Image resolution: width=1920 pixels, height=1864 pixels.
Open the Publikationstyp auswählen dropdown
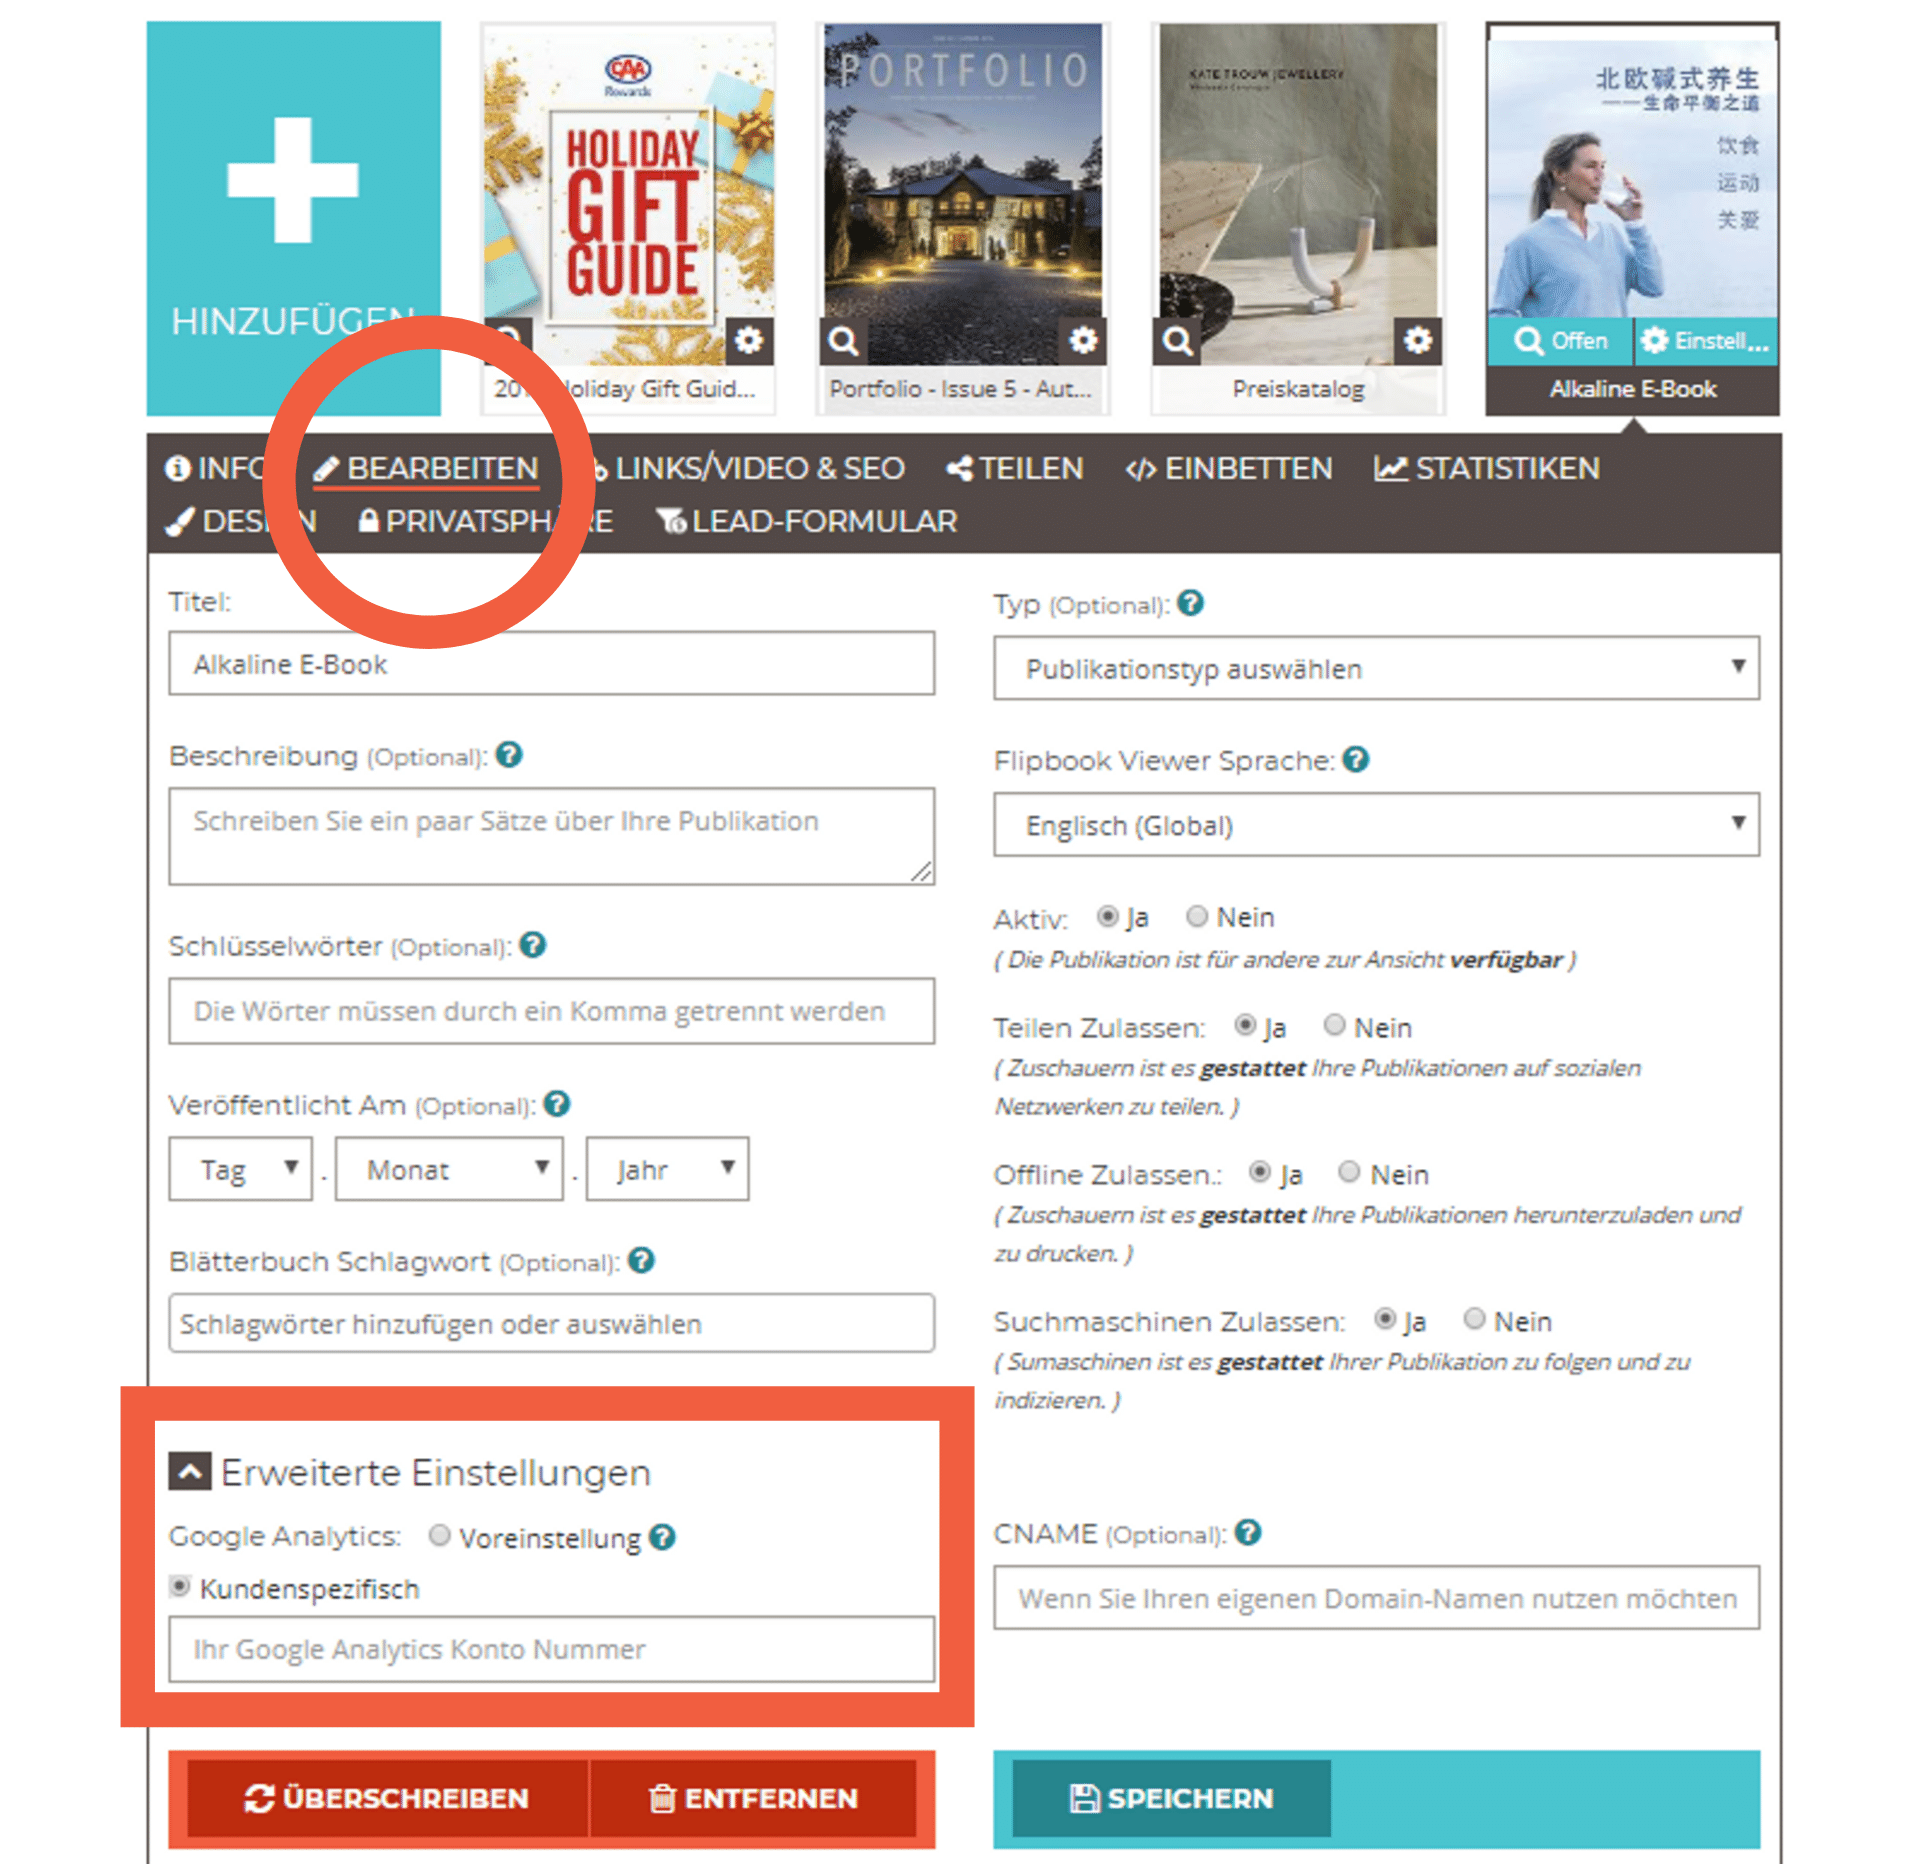coord(1376,668)
